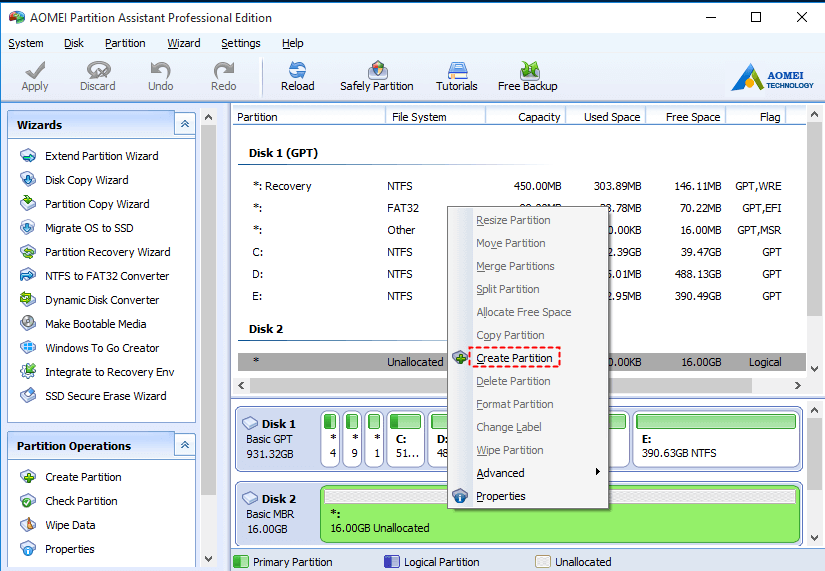The image size is (825, 571).
Task: Open the Help menu
Action: [x=293, y=43]
